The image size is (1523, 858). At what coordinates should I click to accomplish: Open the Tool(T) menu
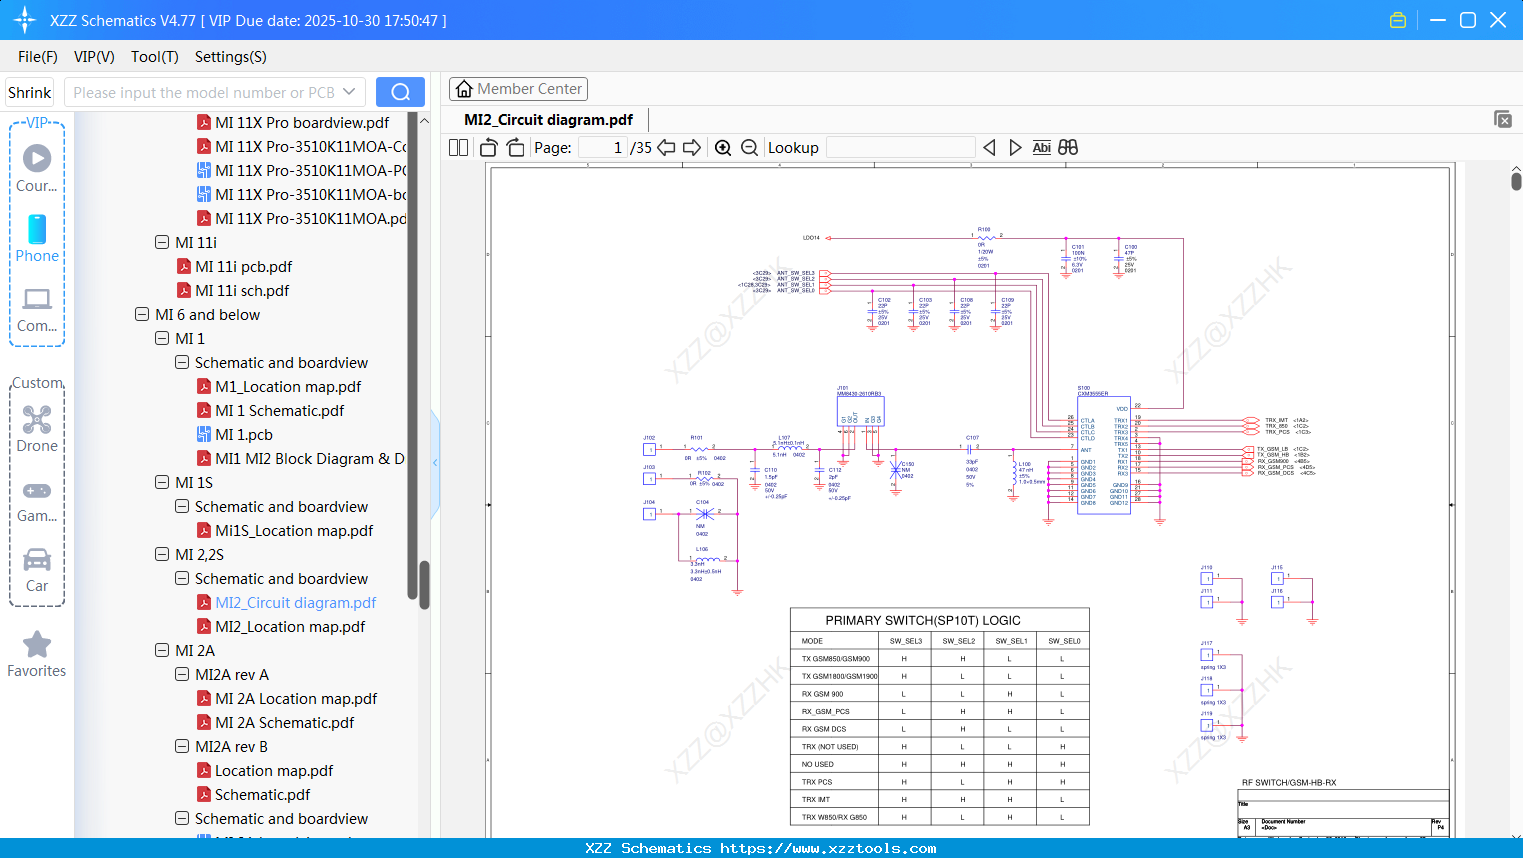coord(154,57)
